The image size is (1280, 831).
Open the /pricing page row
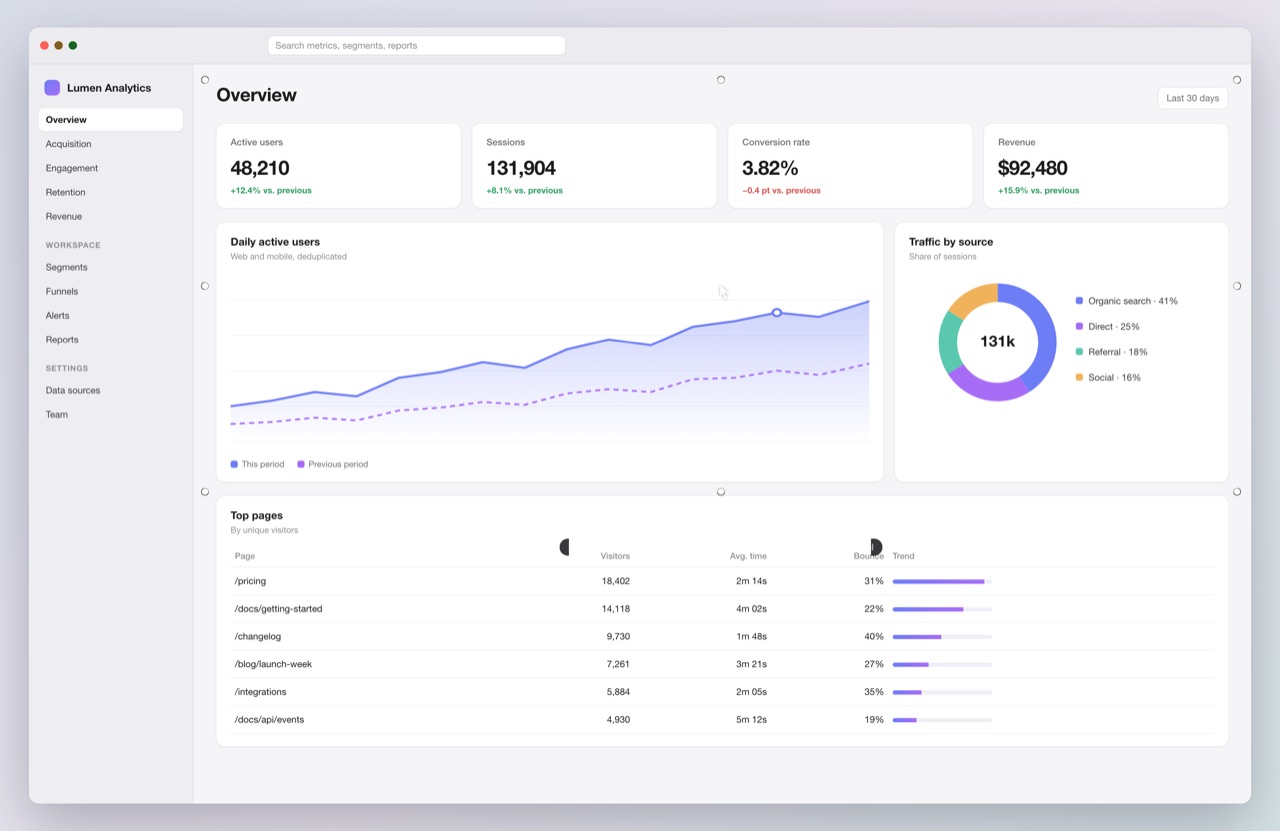tap(722, 581)
